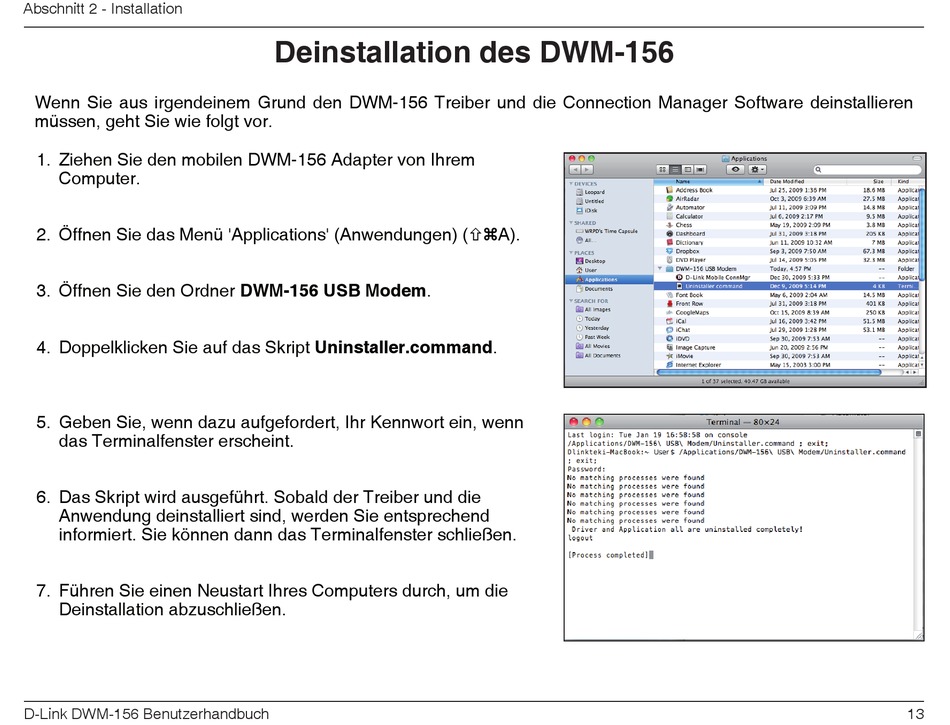This screenshot has height=725, width=950.
Task: Open iDisk from the sidebar
Action: (586, 210)
